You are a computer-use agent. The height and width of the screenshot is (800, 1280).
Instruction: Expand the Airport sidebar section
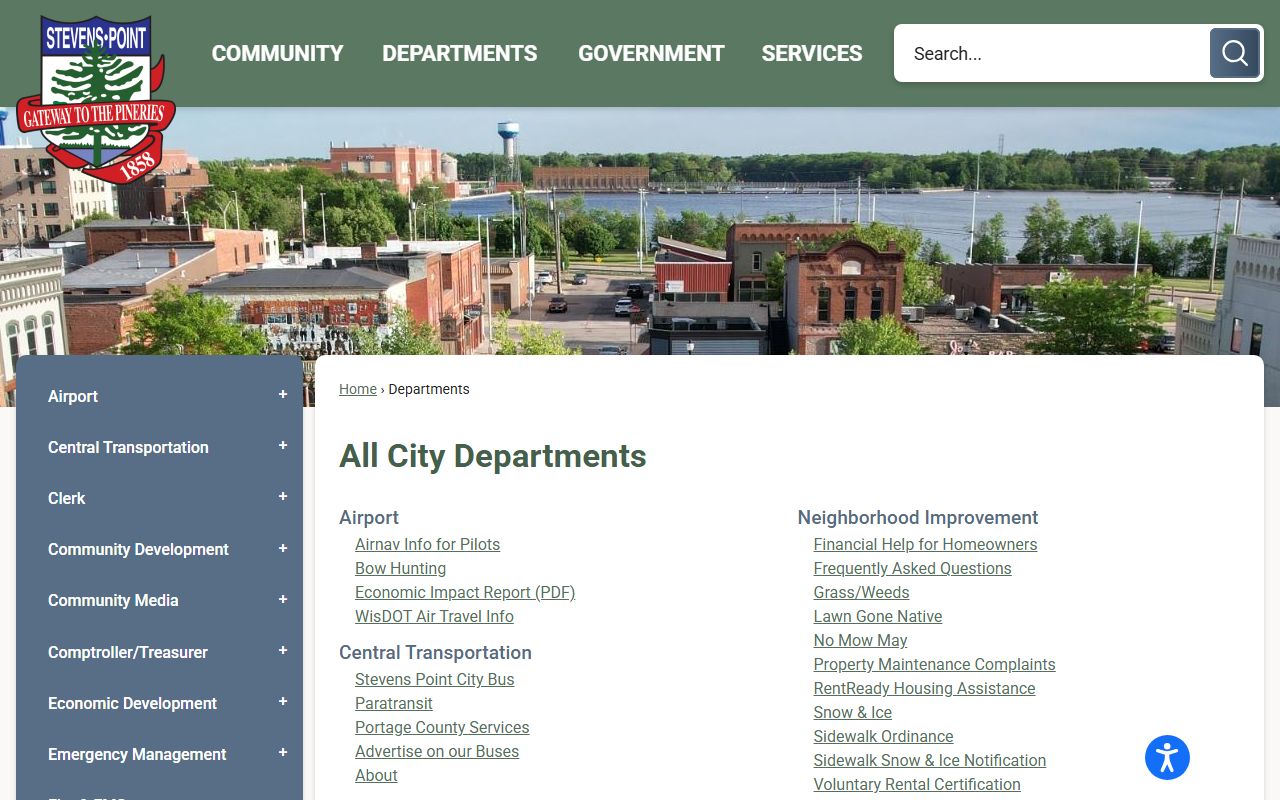[x=283, y=395]
